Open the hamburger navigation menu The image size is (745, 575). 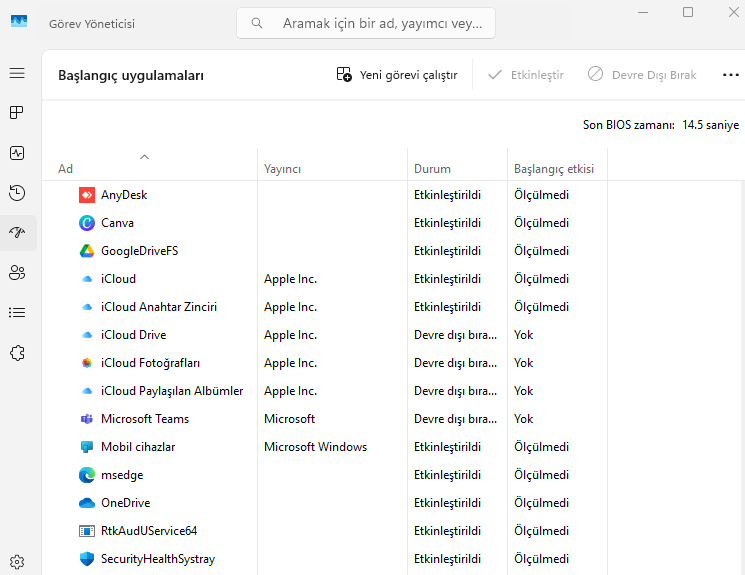(17, 73)
